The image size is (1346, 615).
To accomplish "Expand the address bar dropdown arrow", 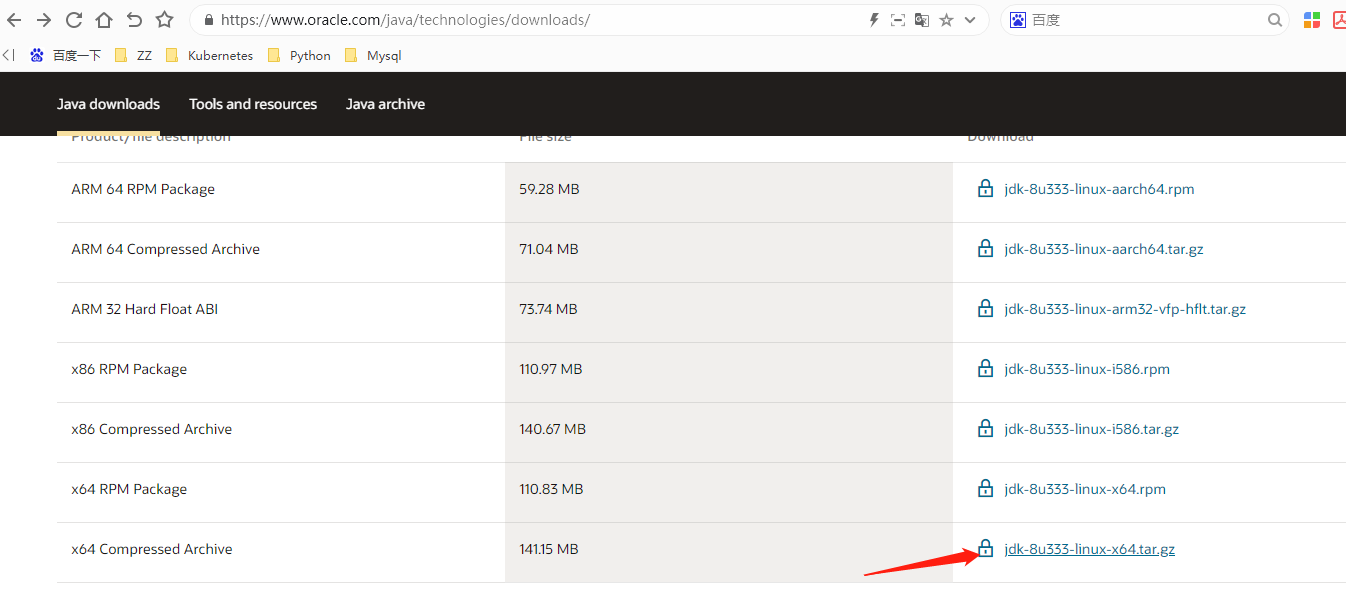I will [x=970, y=20].
